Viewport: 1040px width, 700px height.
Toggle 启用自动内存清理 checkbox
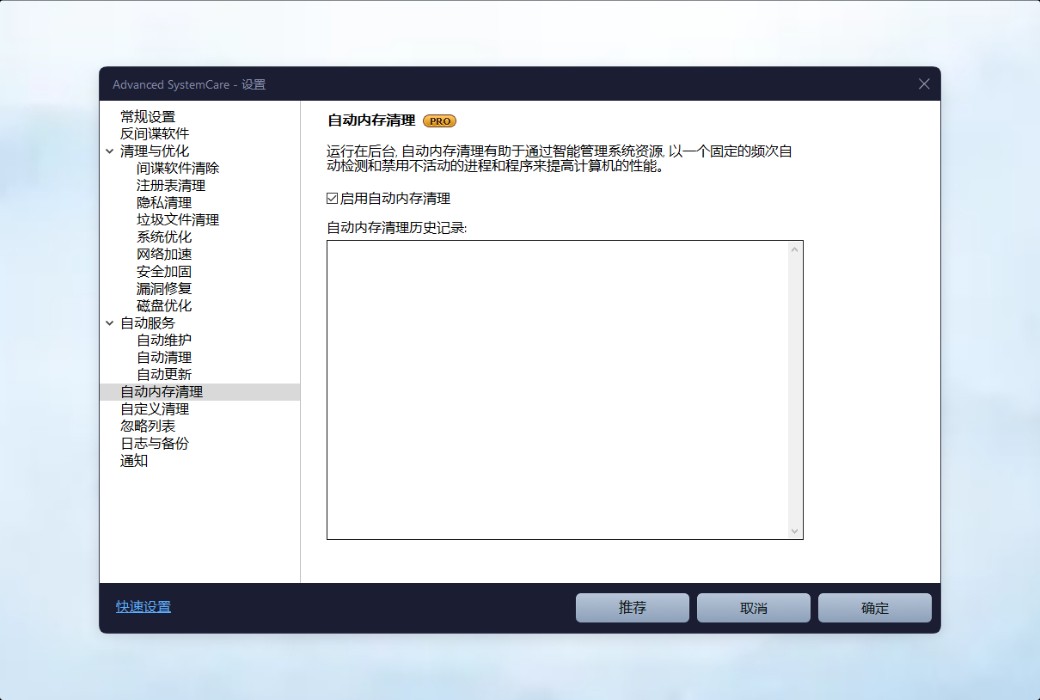tap(332, 198)
